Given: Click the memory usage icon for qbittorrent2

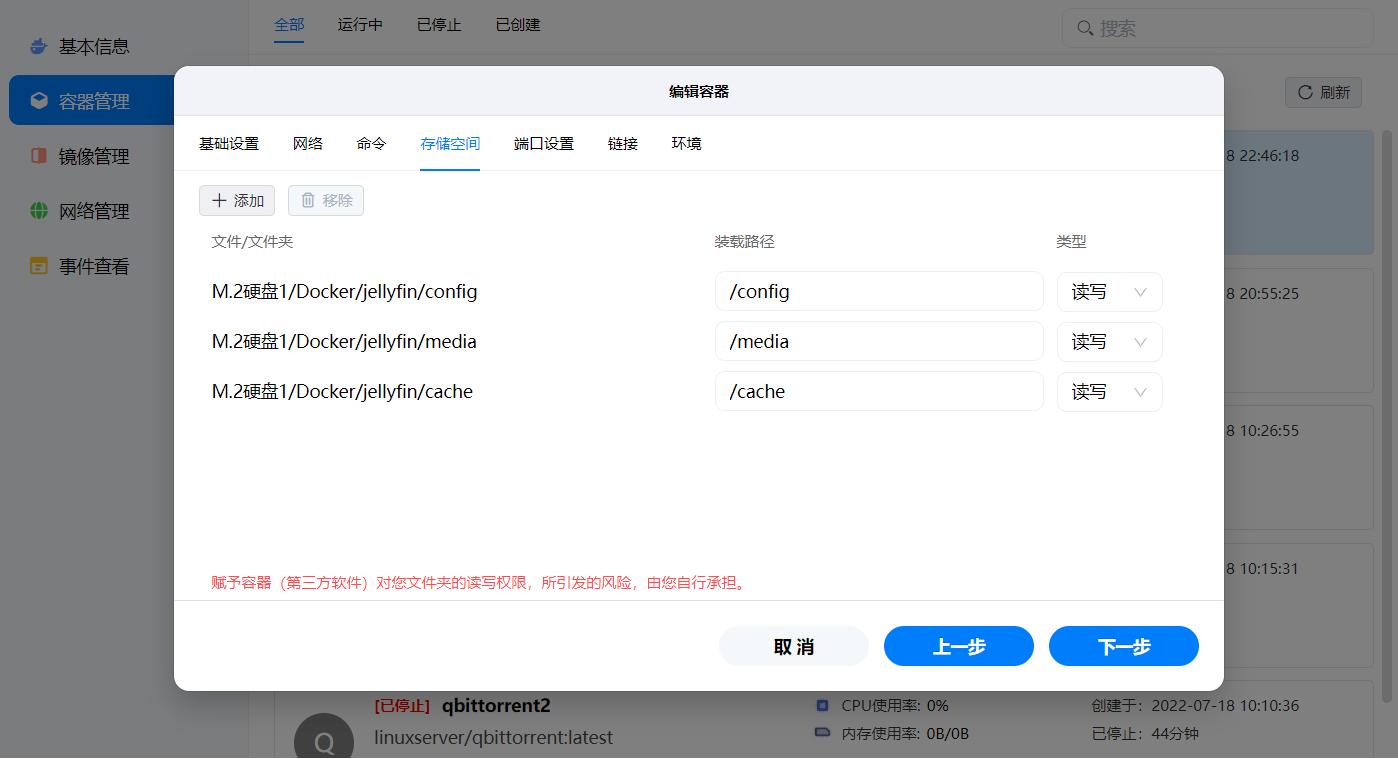Looking at the screenshot, I should point(822,733).
